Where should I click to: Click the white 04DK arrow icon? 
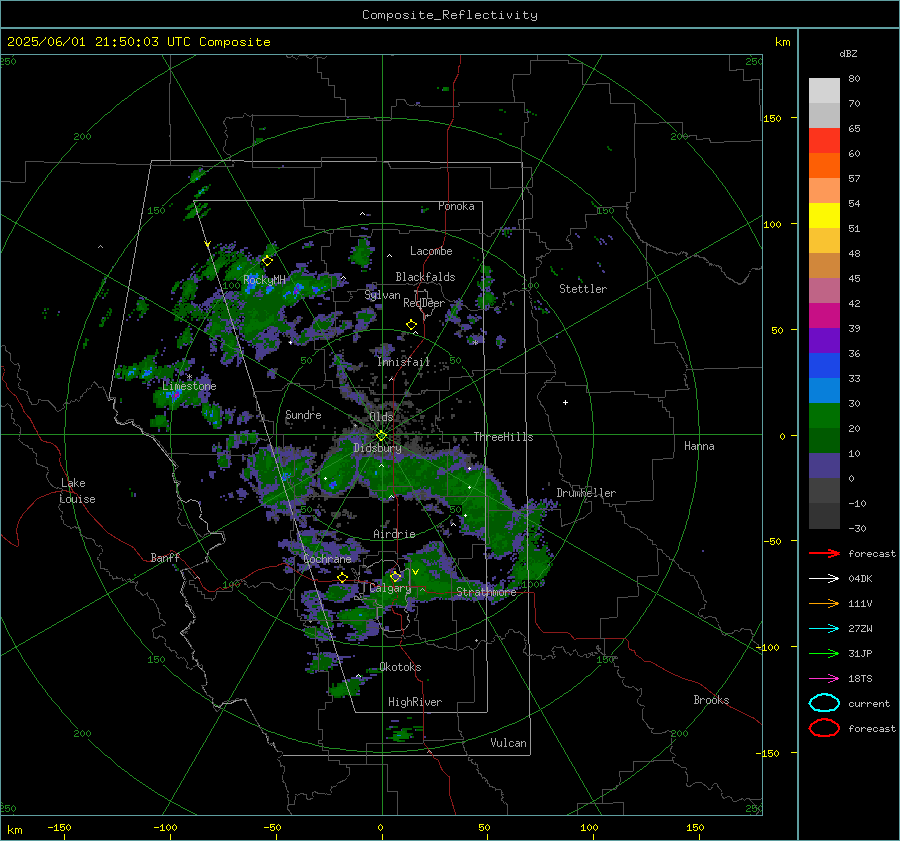(x=824, y=579)
